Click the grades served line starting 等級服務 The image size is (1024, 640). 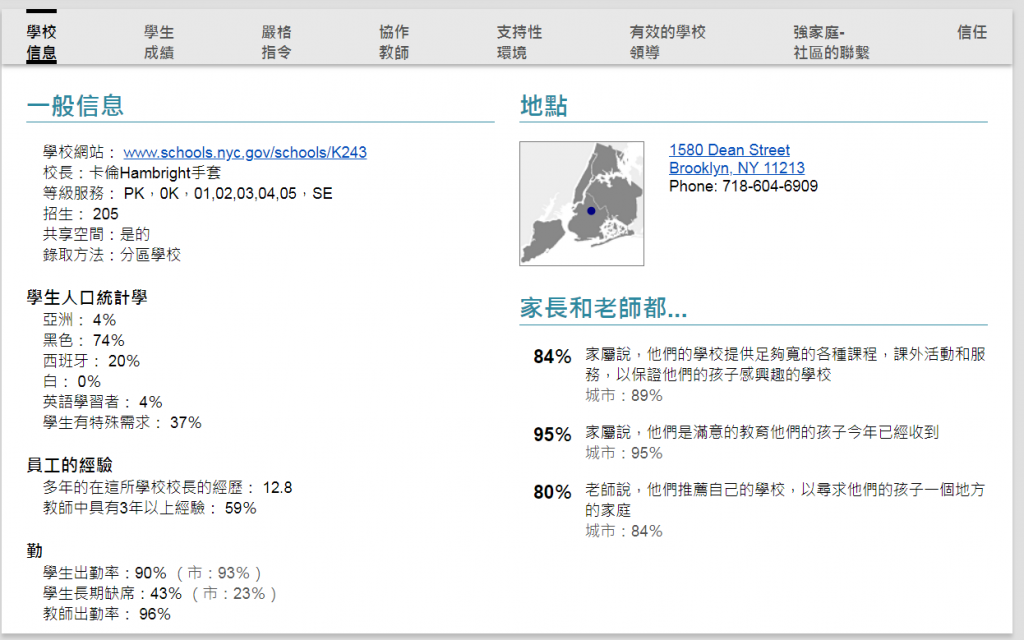187,193
